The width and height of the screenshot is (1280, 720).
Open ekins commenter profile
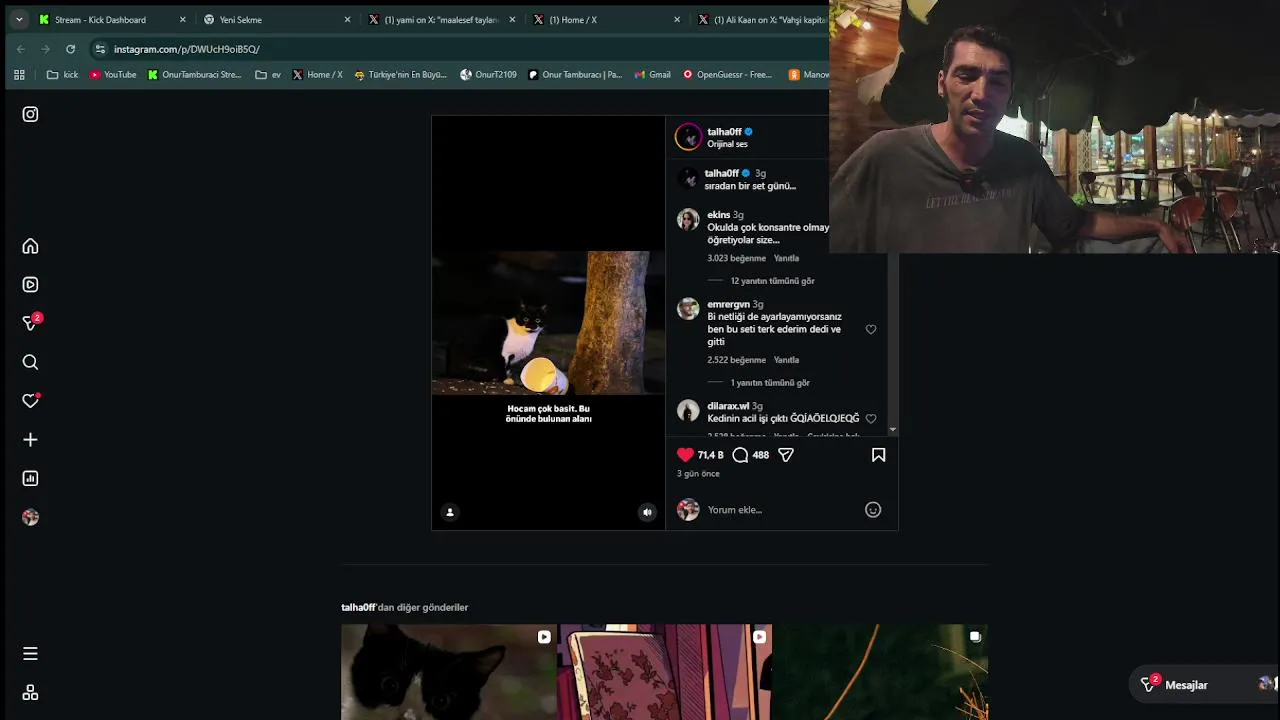point(718,215)
